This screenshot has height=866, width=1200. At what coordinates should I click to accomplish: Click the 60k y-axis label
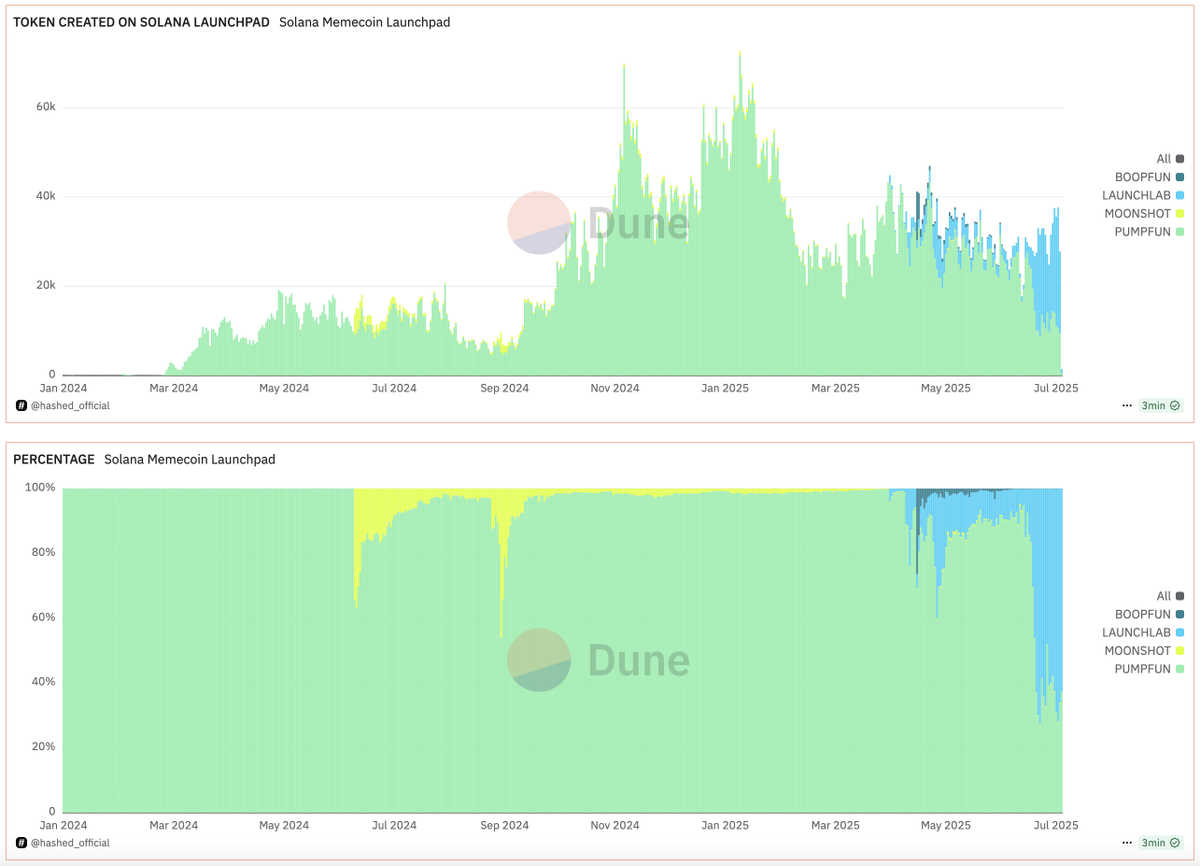[44, 107]
